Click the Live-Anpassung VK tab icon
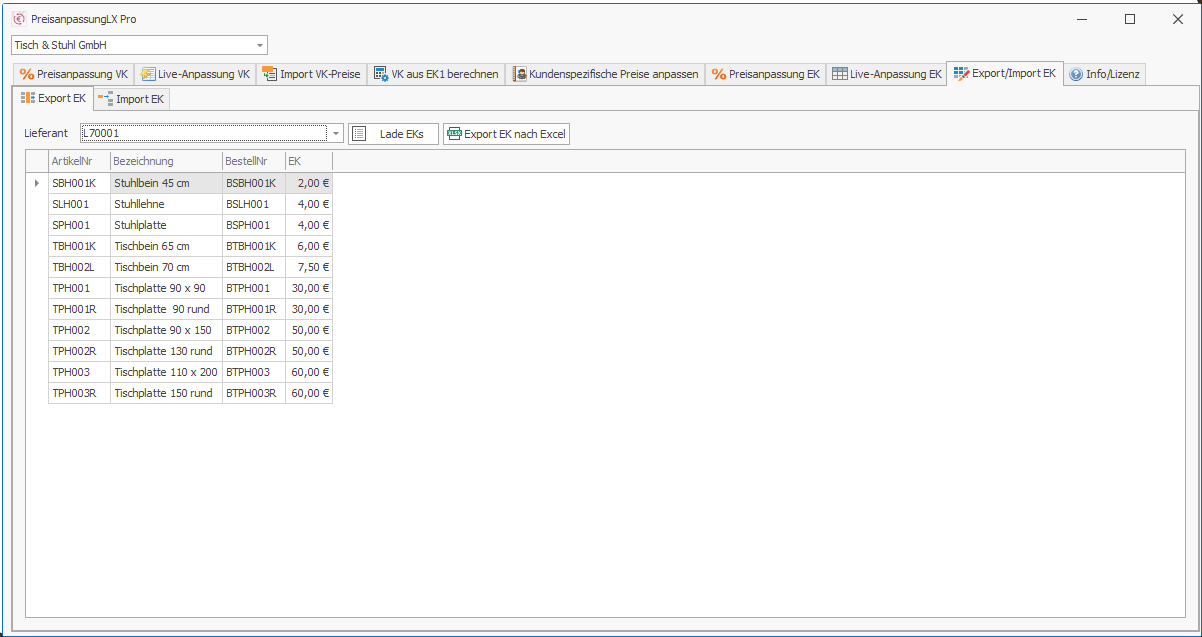This screenshot has height=637, width=1202. click(x=148, y=74)
